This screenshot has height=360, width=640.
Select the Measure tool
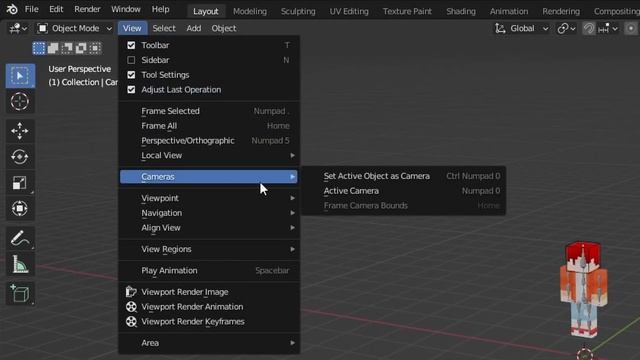[x=20, y=264]
